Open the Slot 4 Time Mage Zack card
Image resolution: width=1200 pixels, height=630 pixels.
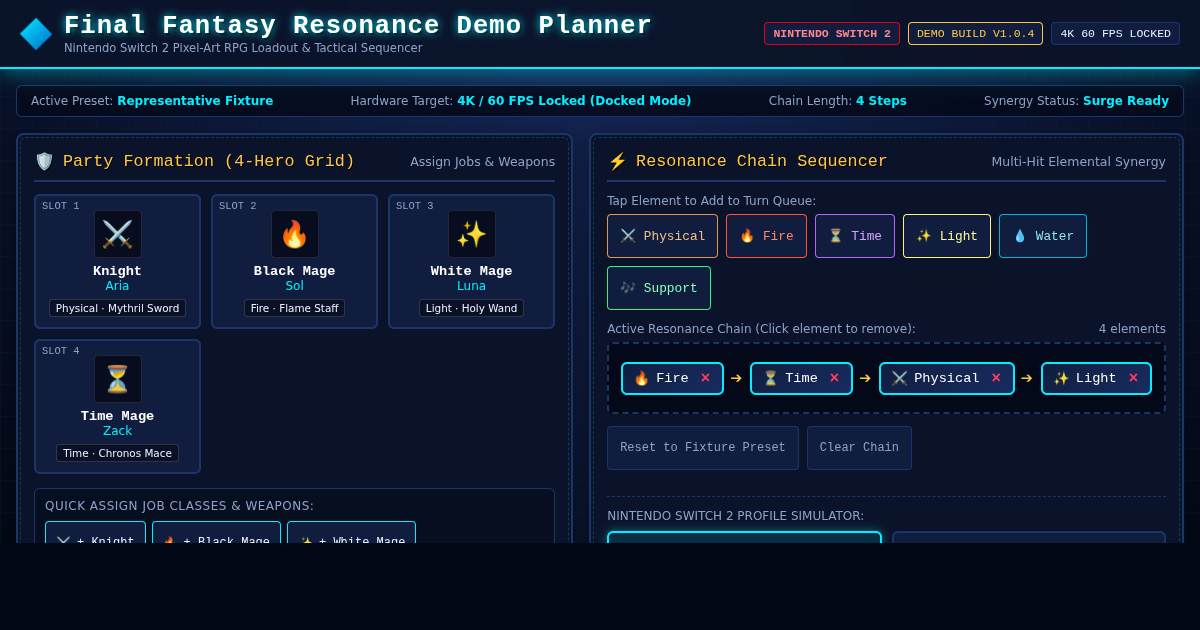118,406
